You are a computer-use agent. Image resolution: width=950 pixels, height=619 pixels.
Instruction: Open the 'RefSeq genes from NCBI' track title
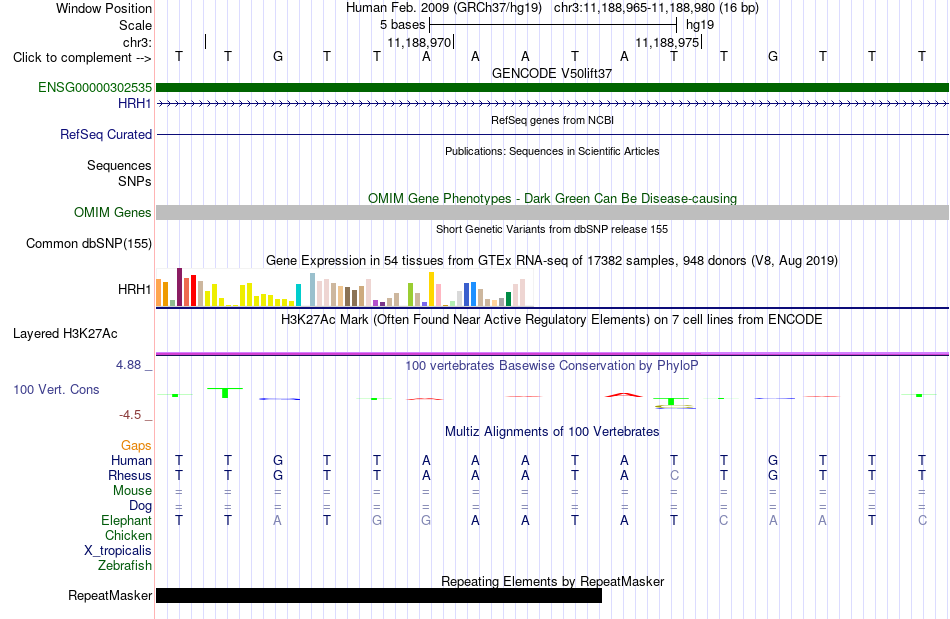pos(552,120)
